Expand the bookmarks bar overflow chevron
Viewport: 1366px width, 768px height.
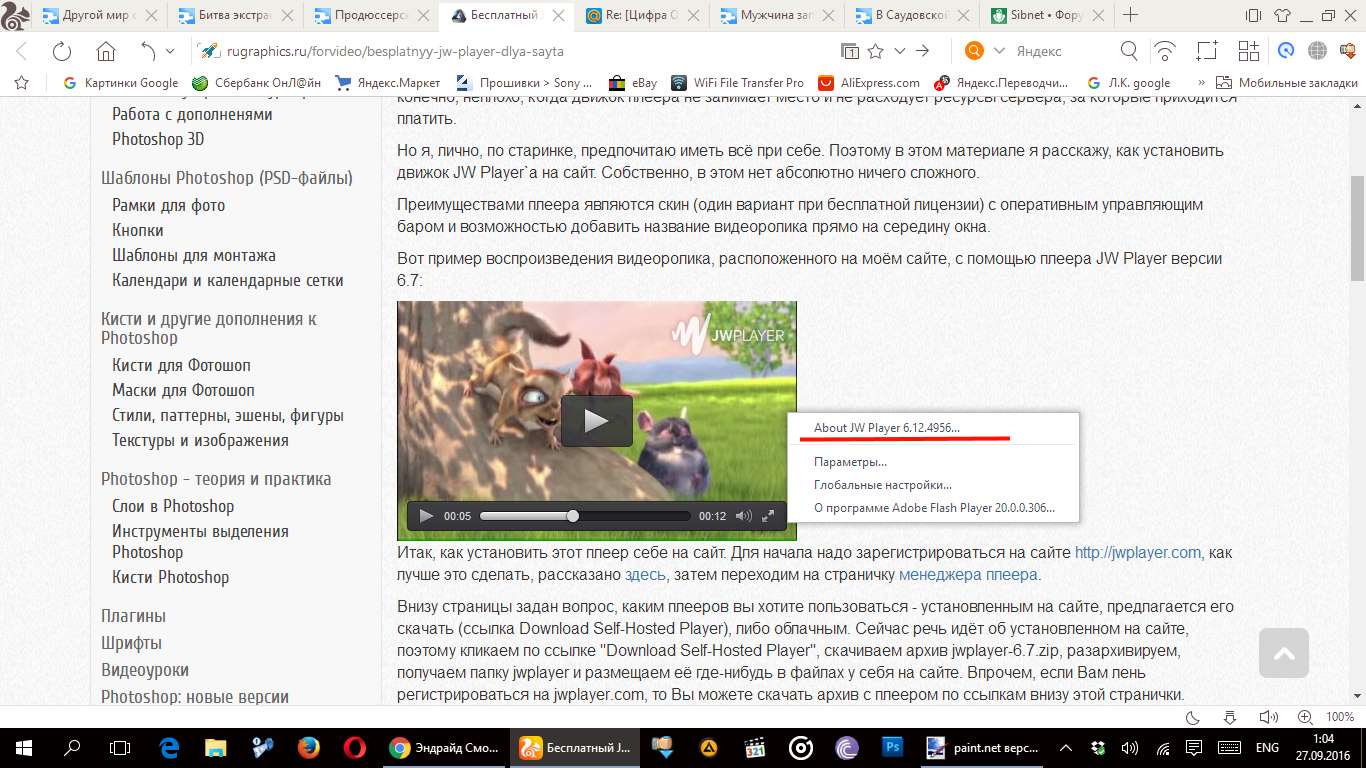tap(1200, 83)
